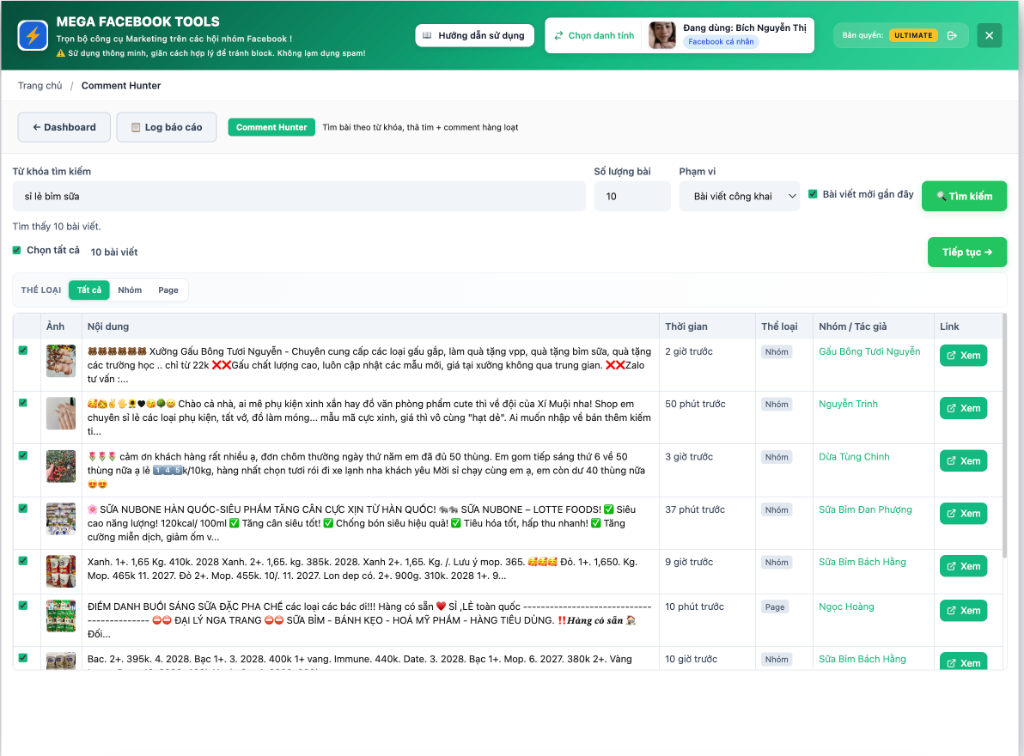Click the Facebook cá nhân account tag
1024x756 pixels.
pos(720,42)
